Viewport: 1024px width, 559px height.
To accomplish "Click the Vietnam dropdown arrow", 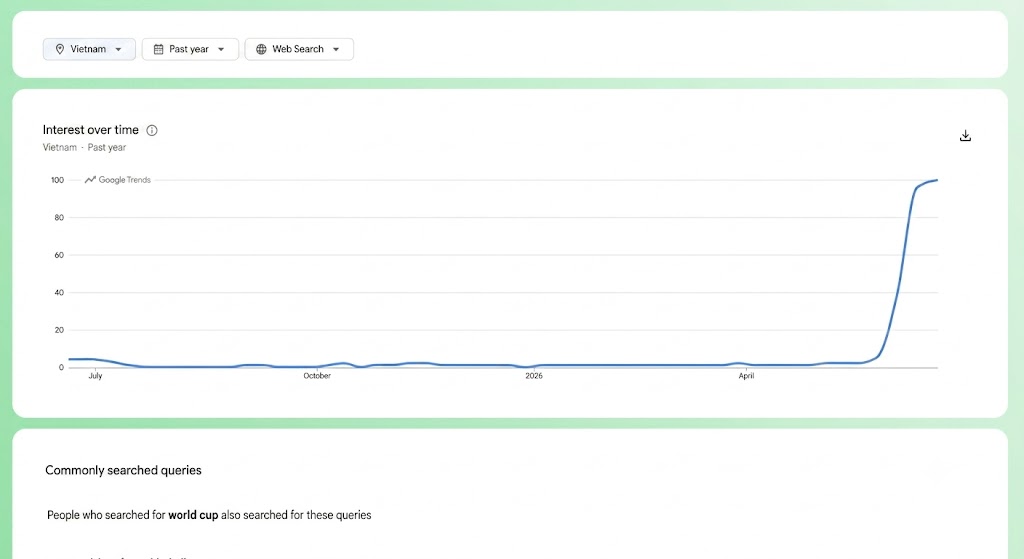I will 118,50.
